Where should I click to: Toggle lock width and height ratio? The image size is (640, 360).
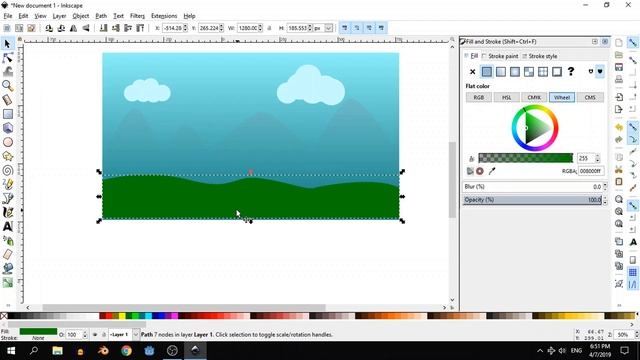(x=269, y=28)
